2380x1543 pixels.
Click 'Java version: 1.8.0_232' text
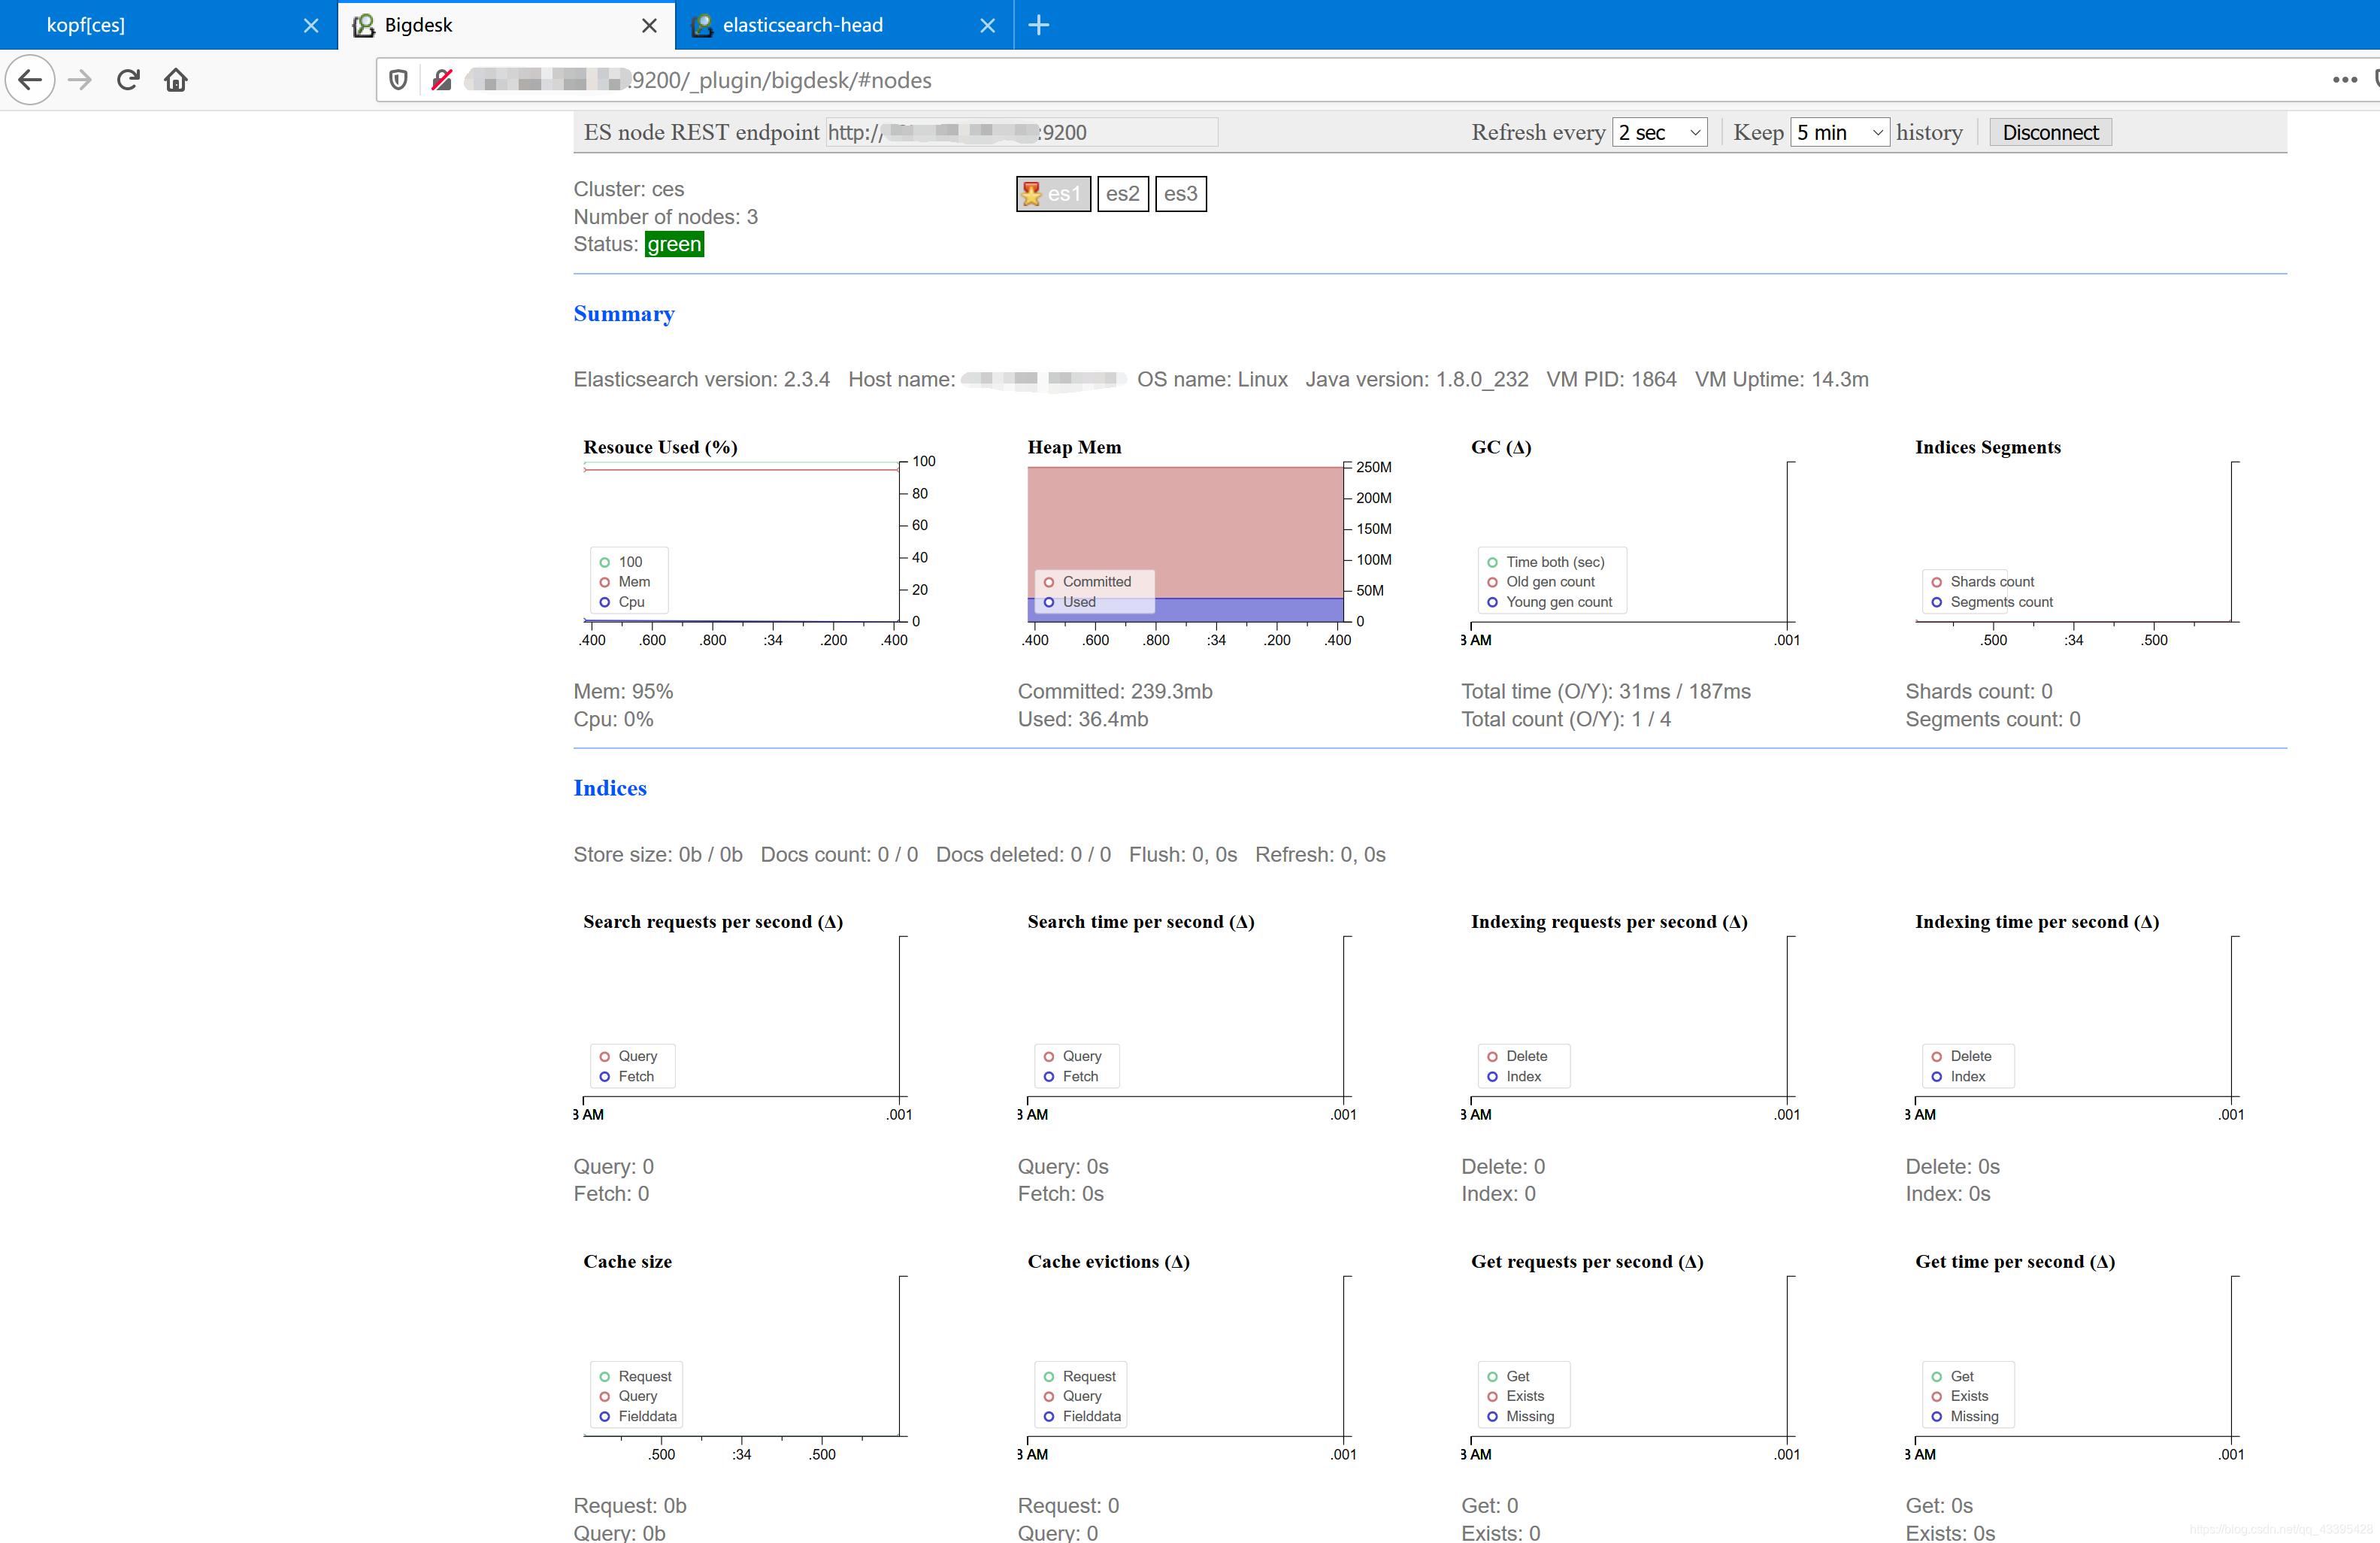click(x=1417, y=379)
